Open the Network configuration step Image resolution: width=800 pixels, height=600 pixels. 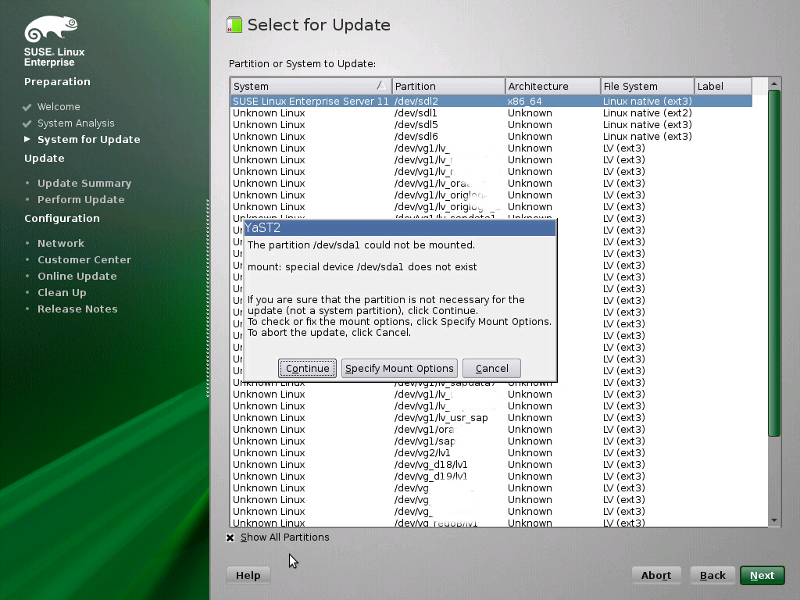[x=61, y=242]
